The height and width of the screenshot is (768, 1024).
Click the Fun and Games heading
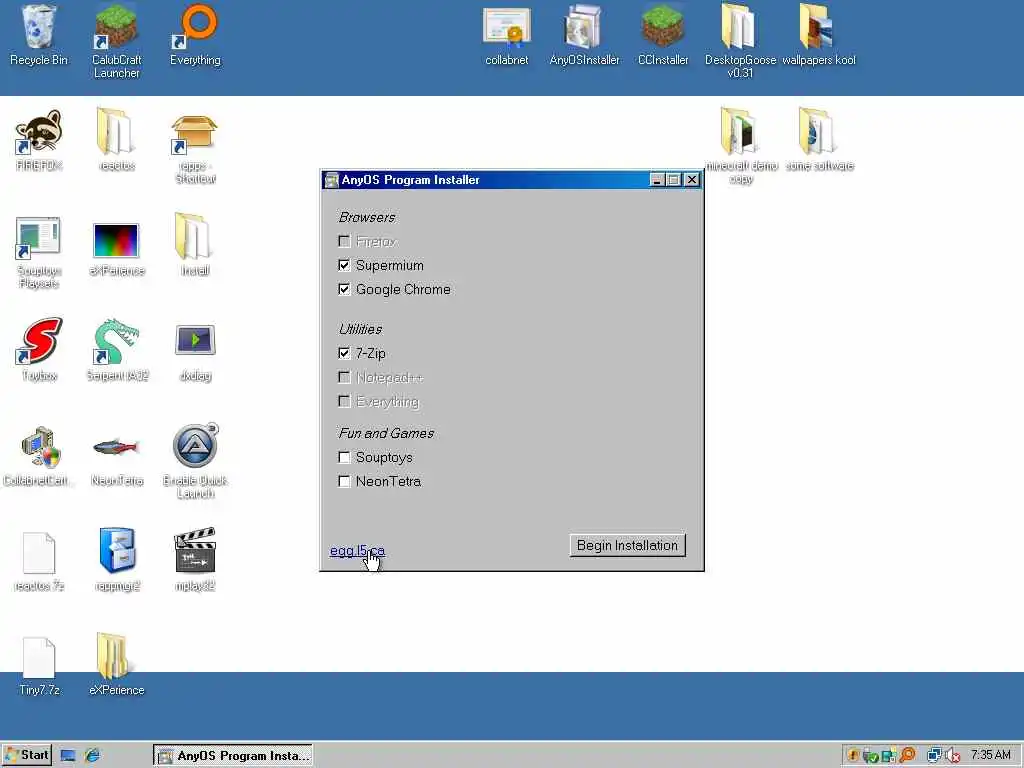[387, 433]
